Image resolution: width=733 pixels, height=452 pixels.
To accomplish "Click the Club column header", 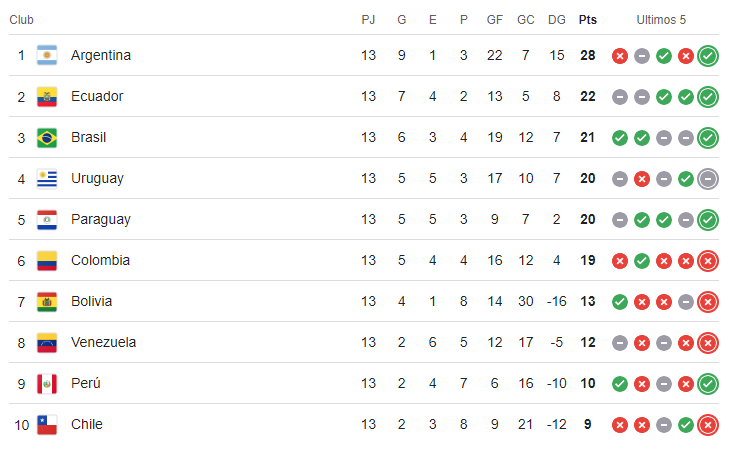I will (21, 20).
